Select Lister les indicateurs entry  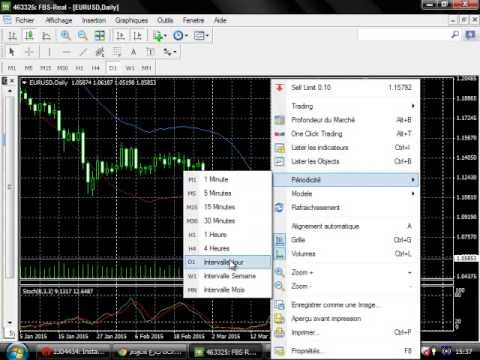(345, 148)
